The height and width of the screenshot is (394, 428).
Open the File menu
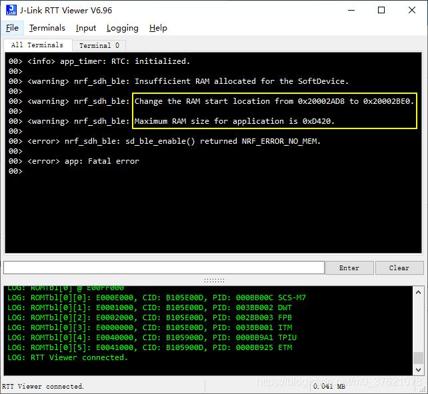pos(12,28)
